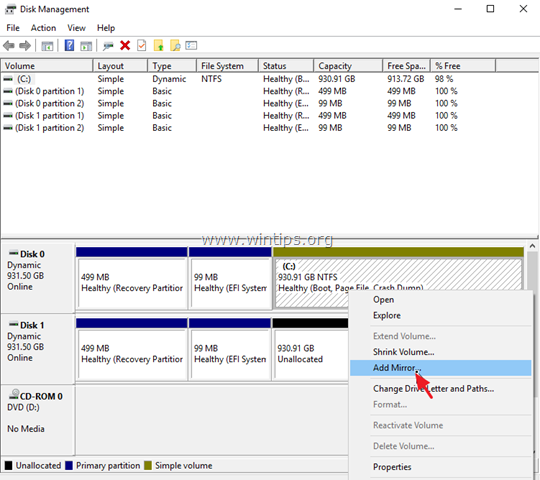Click the greyed-out Delete Volume entry

pyautogui.click(x=440, y=446)
